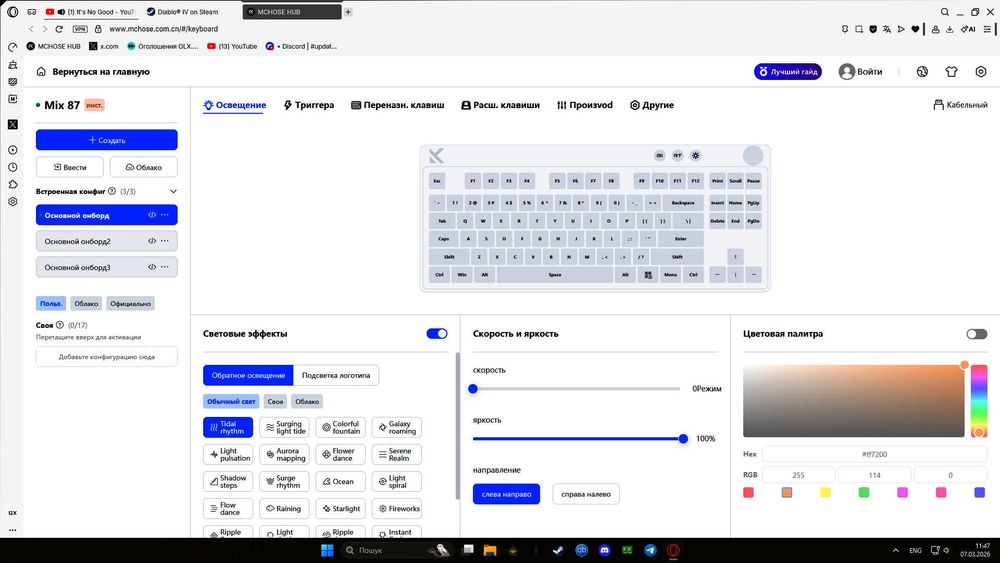Click the Польз. filter button
This screenshot has height=563, width=1000.
pos(51,303)
